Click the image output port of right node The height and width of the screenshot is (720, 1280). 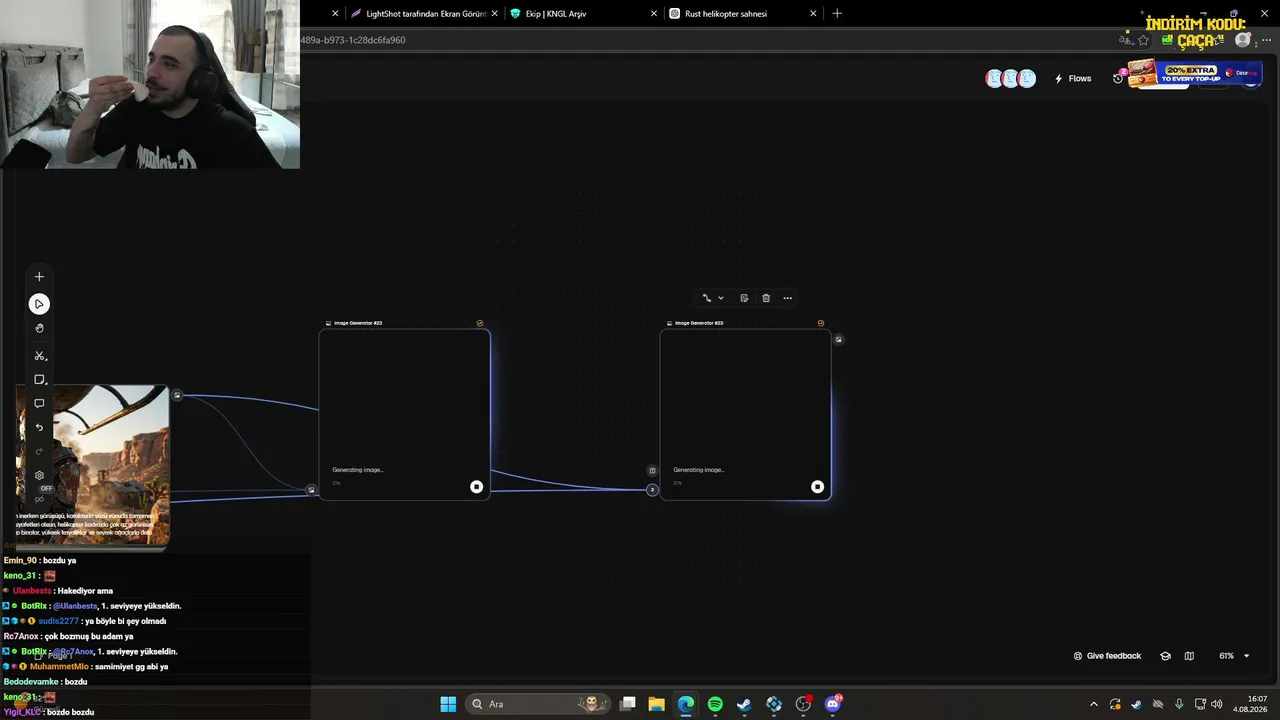point(838,339)
